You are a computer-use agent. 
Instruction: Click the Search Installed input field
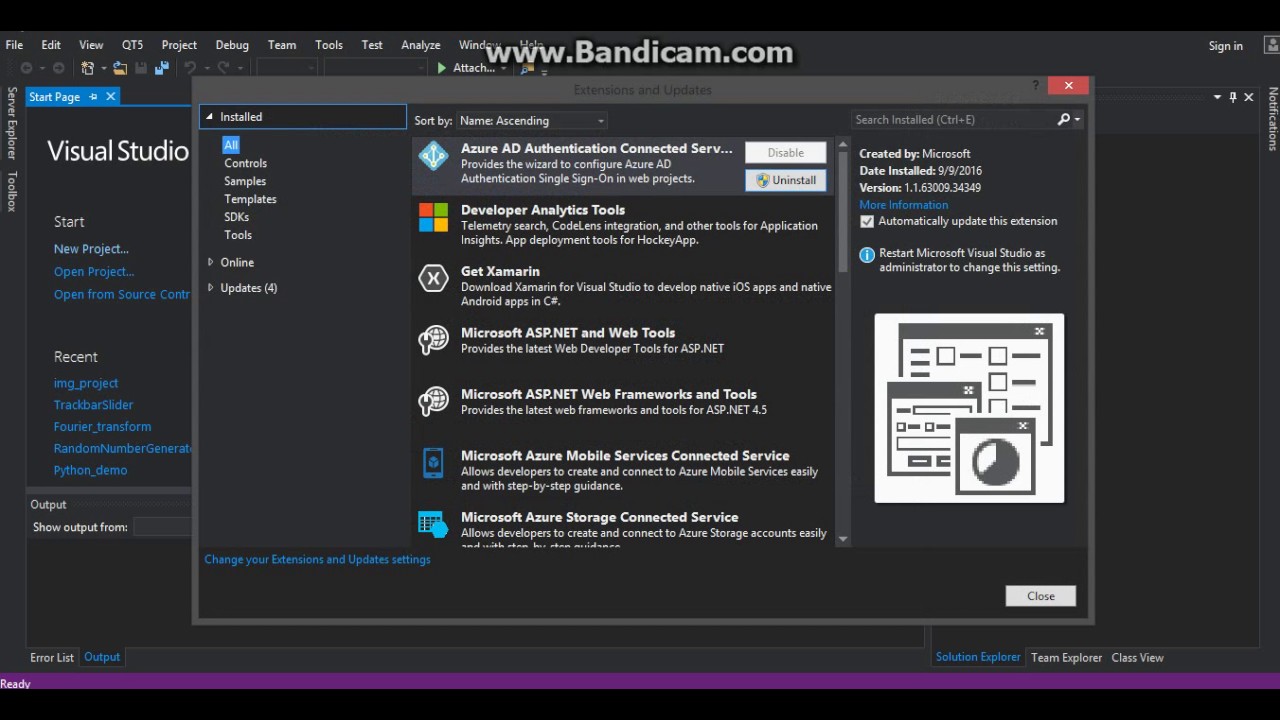[x=954, y=120]
